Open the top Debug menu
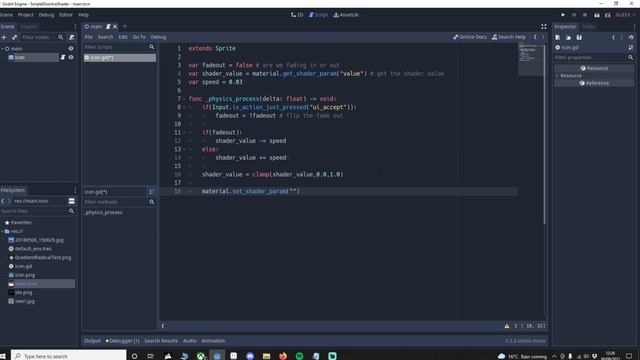Viewport: 640px width, 360px height. [47, 15]
